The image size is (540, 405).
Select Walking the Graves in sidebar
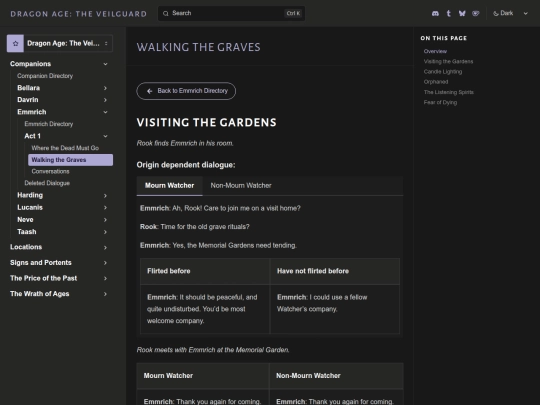71,160
